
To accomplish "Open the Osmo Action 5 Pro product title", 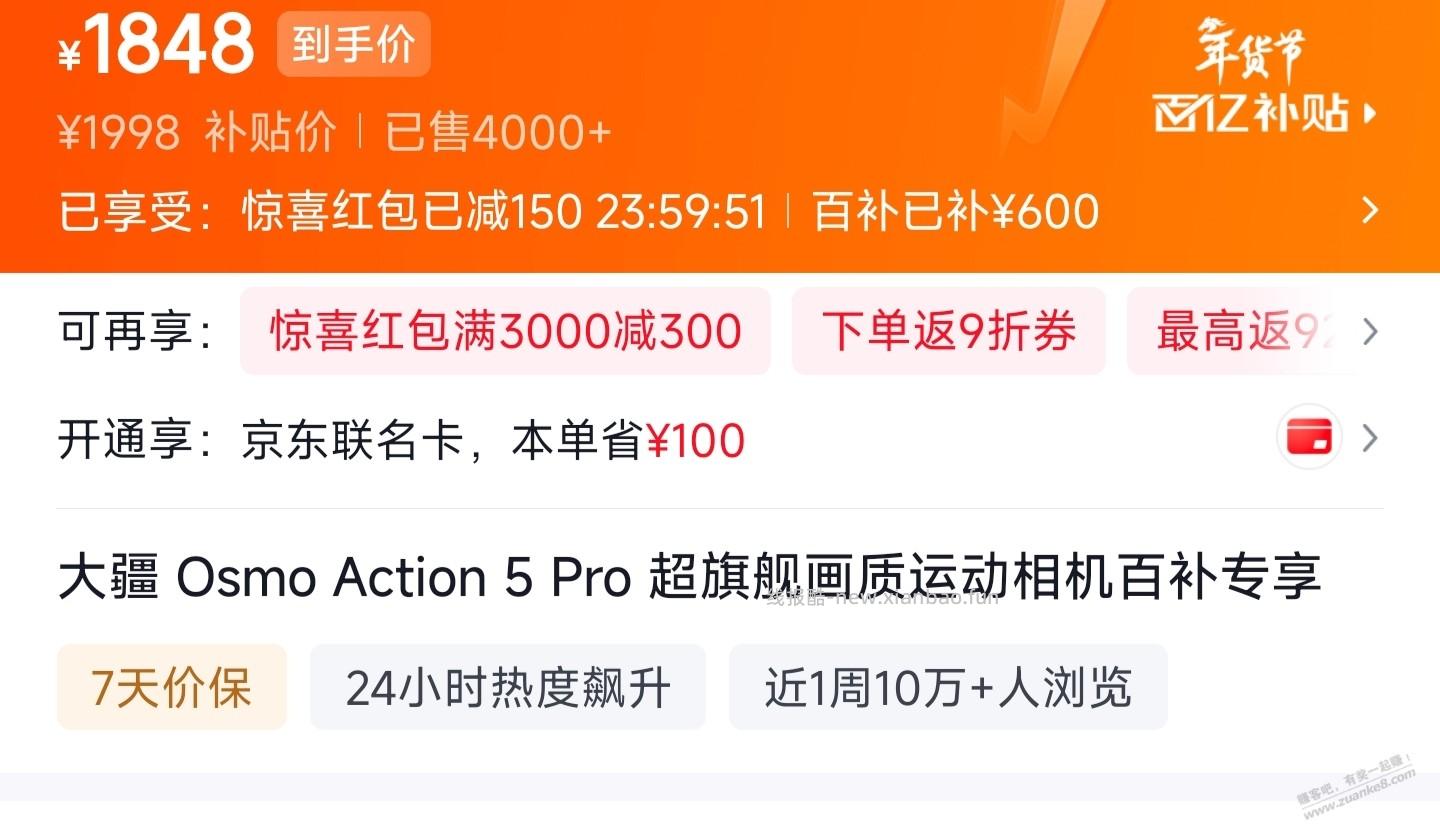I will coord(692,577).
